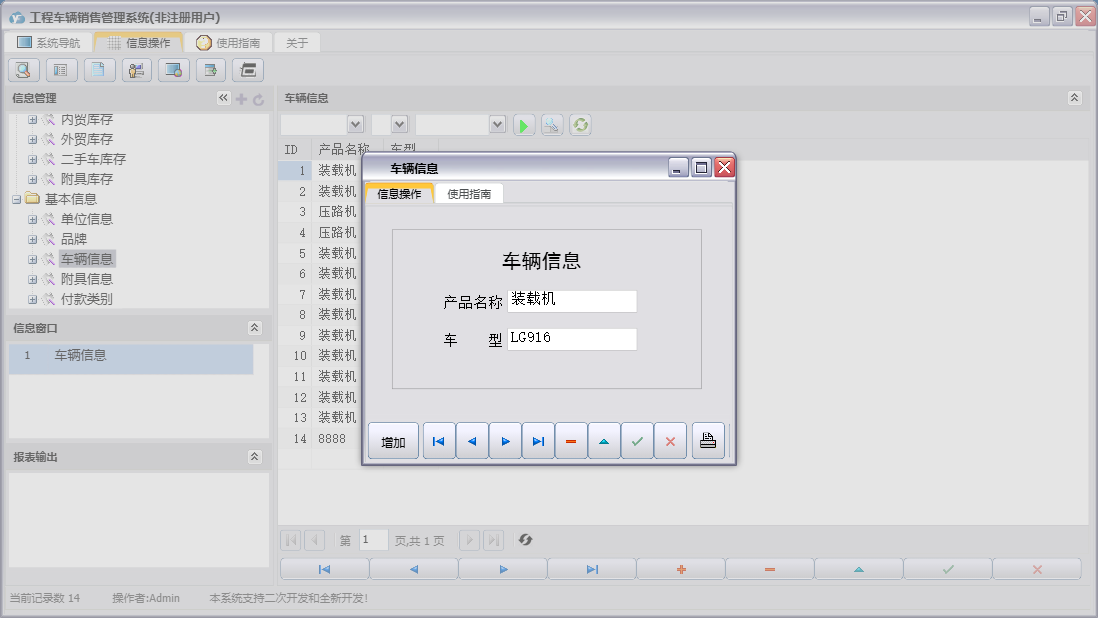Collapse the 基本信息 folder
The height and width of the screenshot is (618, 1098).
16,199
